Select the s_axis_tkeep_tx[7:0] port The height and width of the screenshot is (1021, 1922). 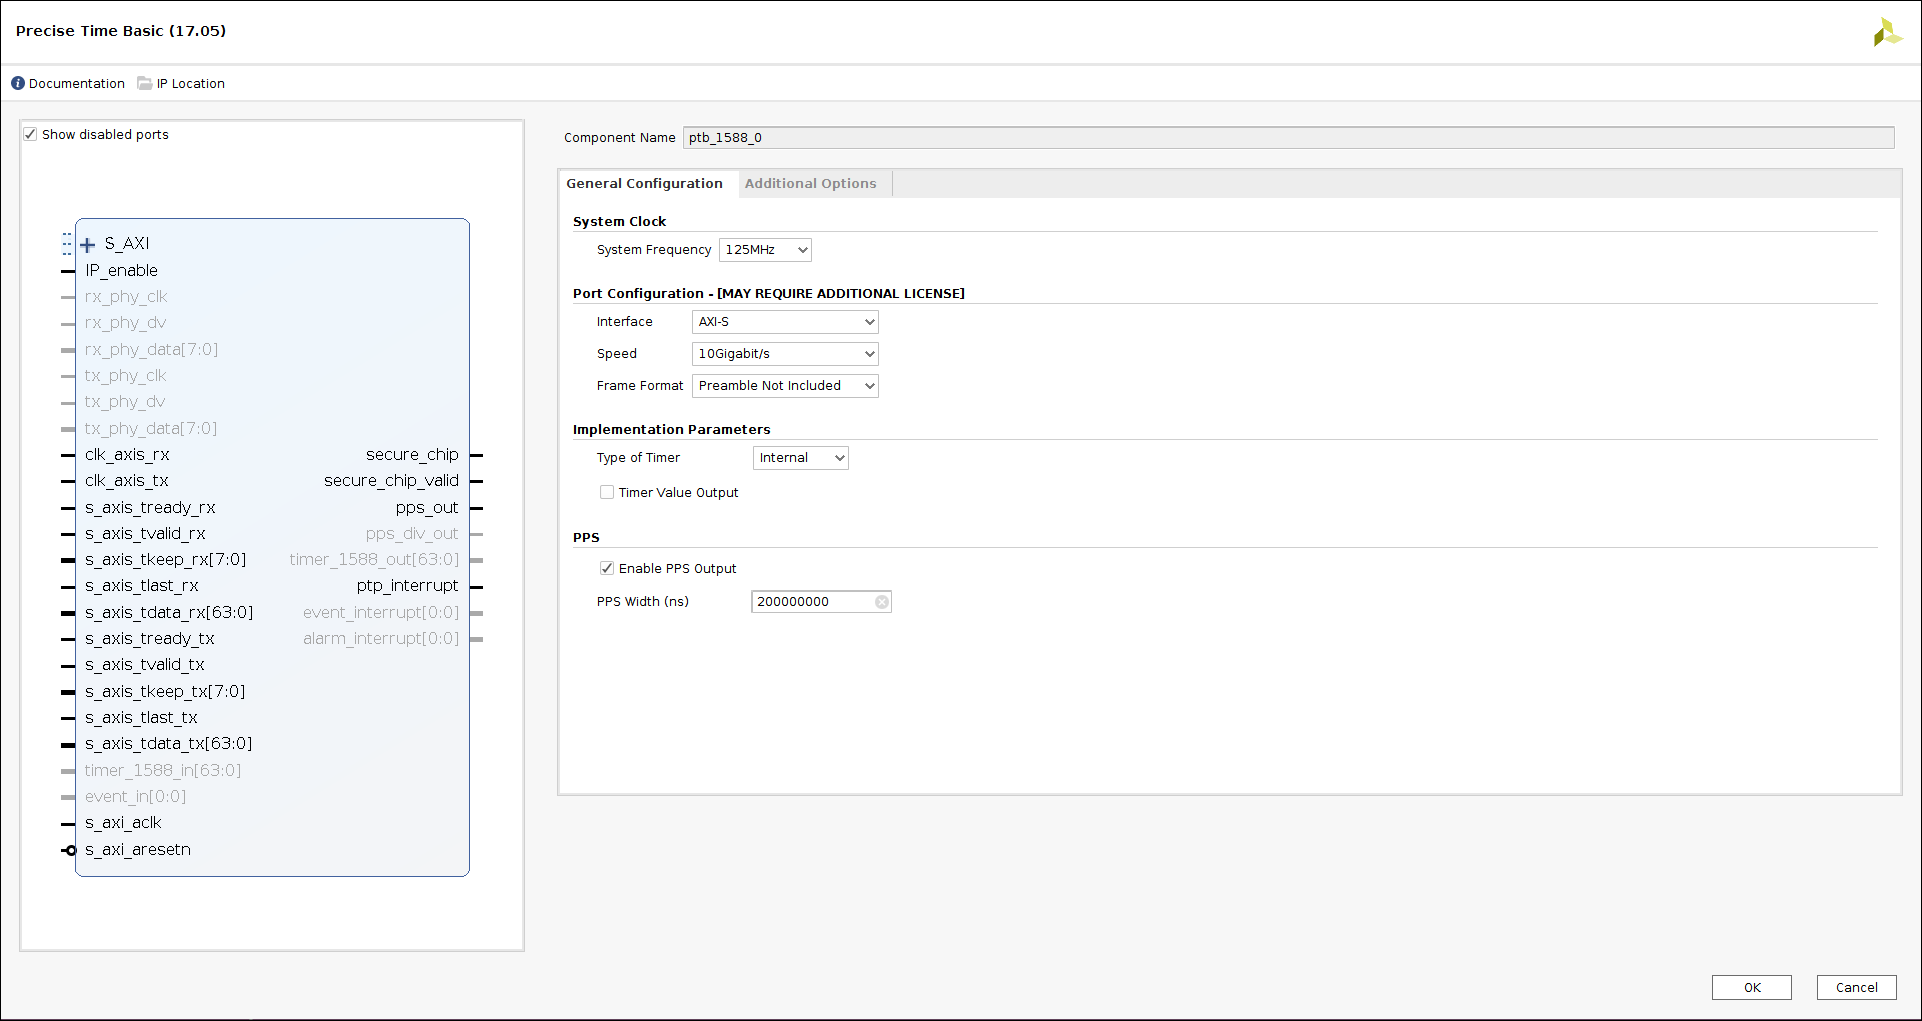pyautogui.click(x=165, y=692)
